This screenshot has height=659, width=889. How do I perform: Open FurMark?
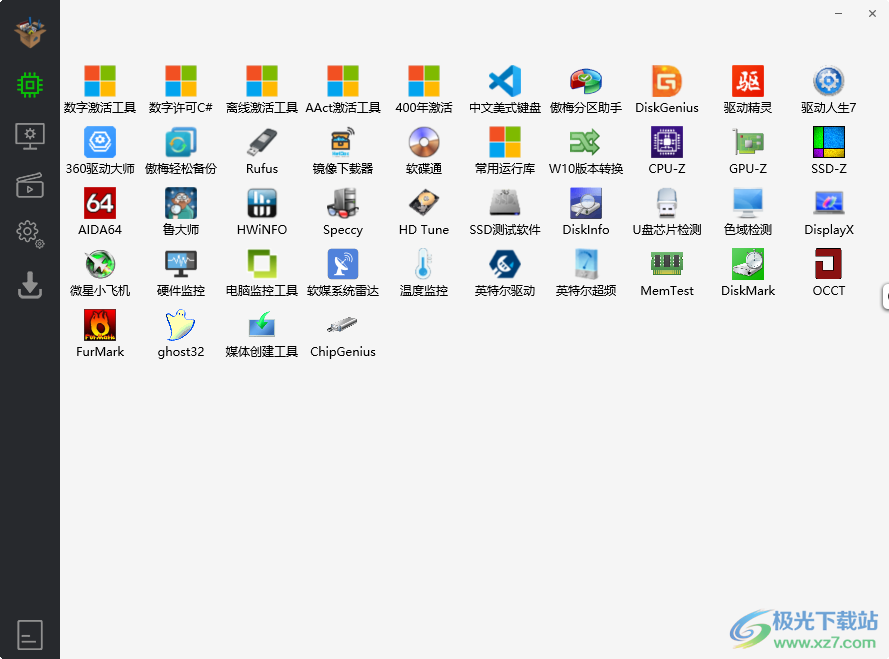click(100, 325)
